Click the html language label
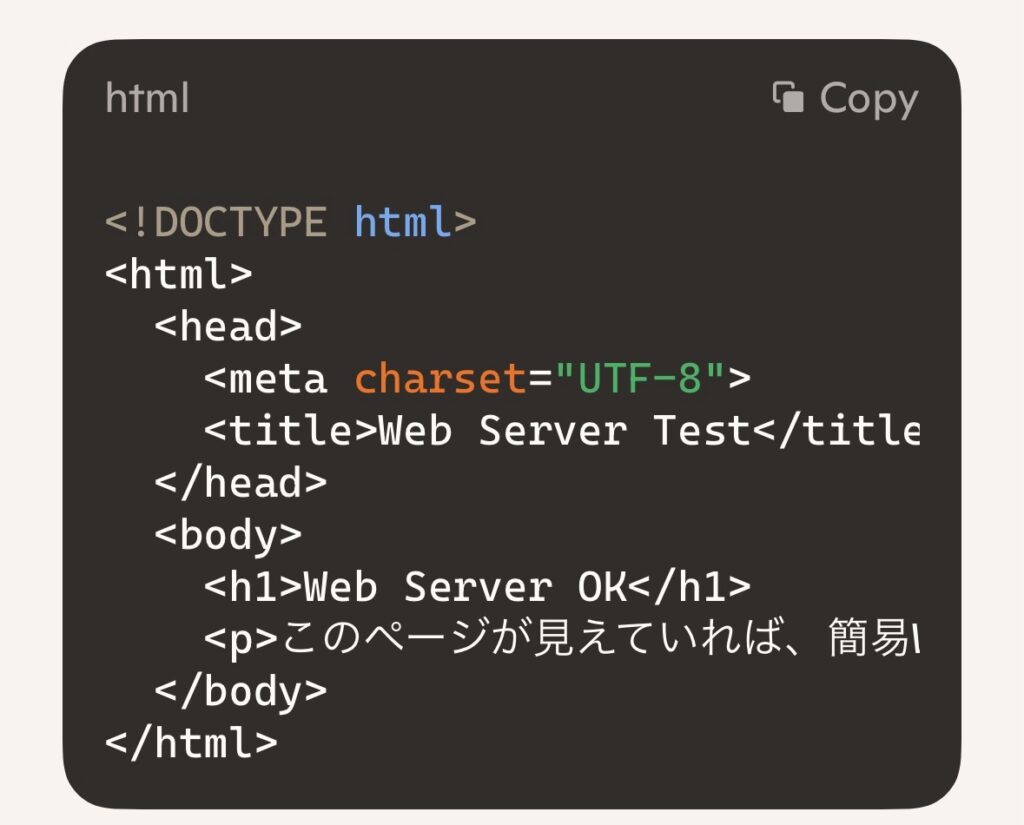This screenshot has height=825, width=1024. (147, 99)
